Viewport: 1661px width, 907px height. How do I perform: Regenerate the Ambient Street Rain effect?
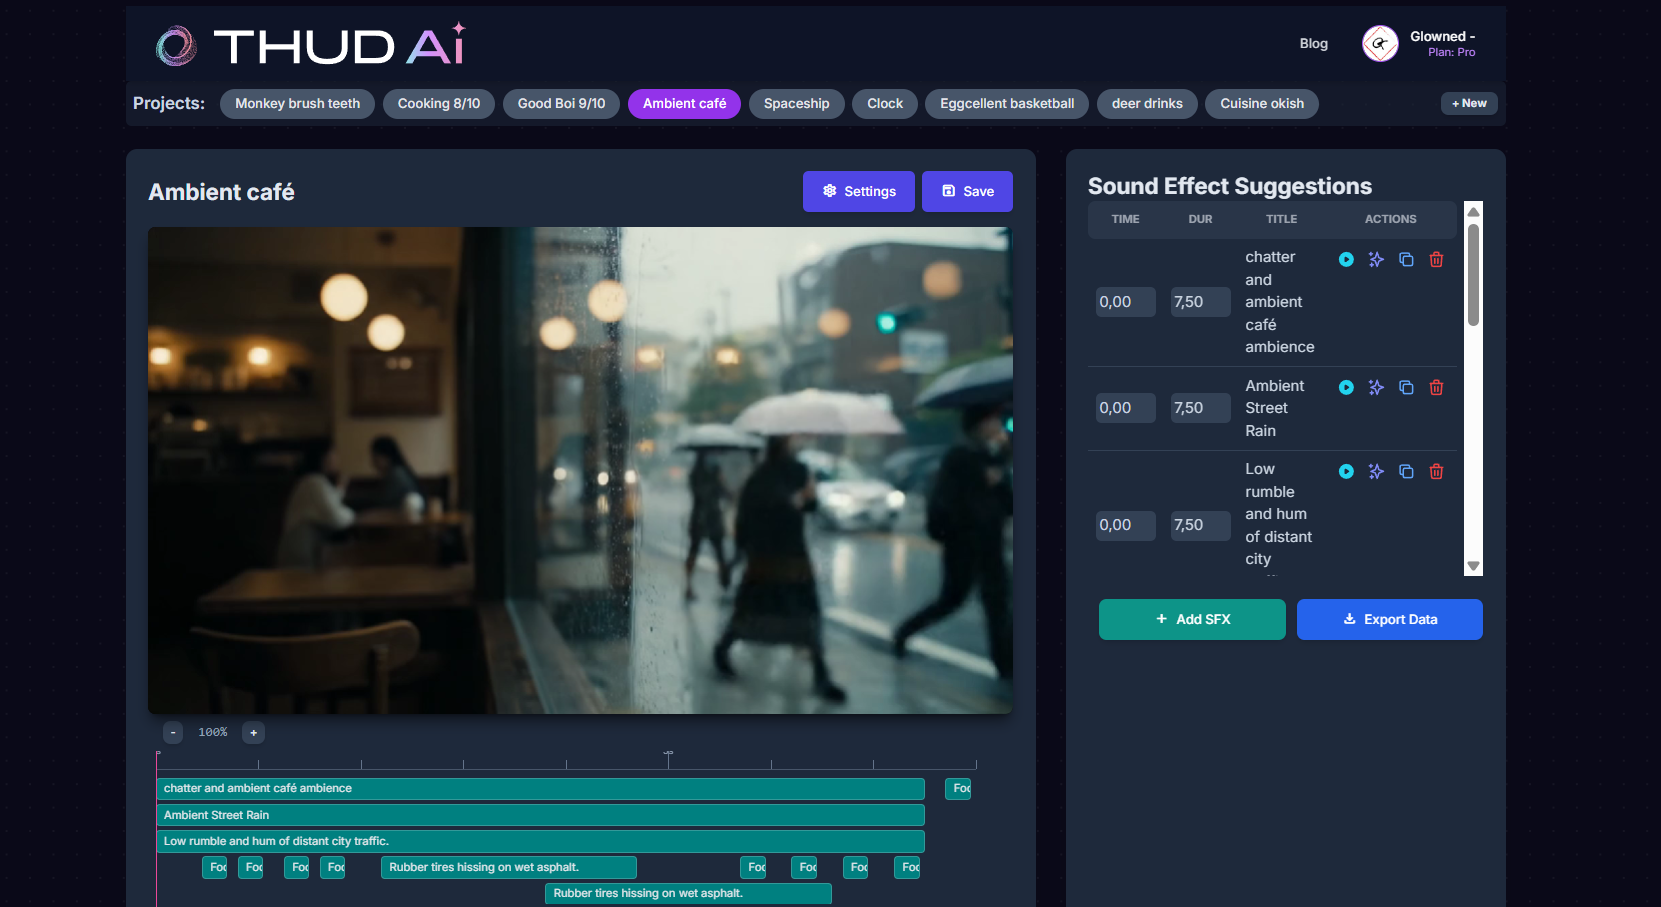(x=1376, y=388)
